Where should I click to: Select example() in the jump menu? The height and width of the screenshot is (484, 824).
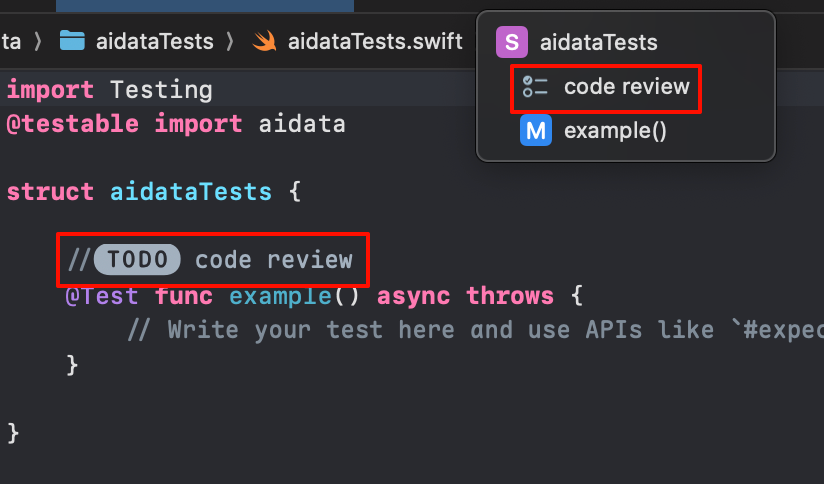[615, 130]
